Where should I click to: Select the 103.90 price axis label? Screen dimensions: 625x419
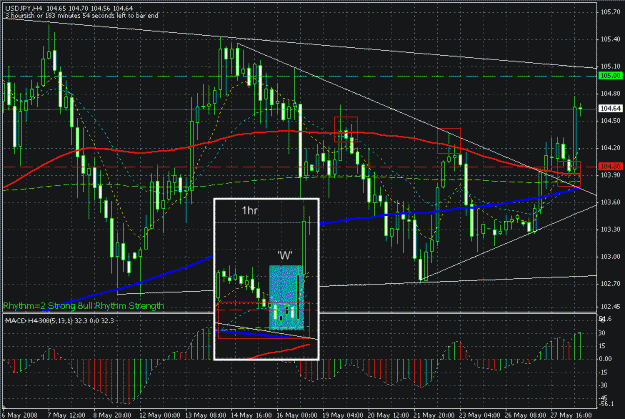[x=610, y=175]
